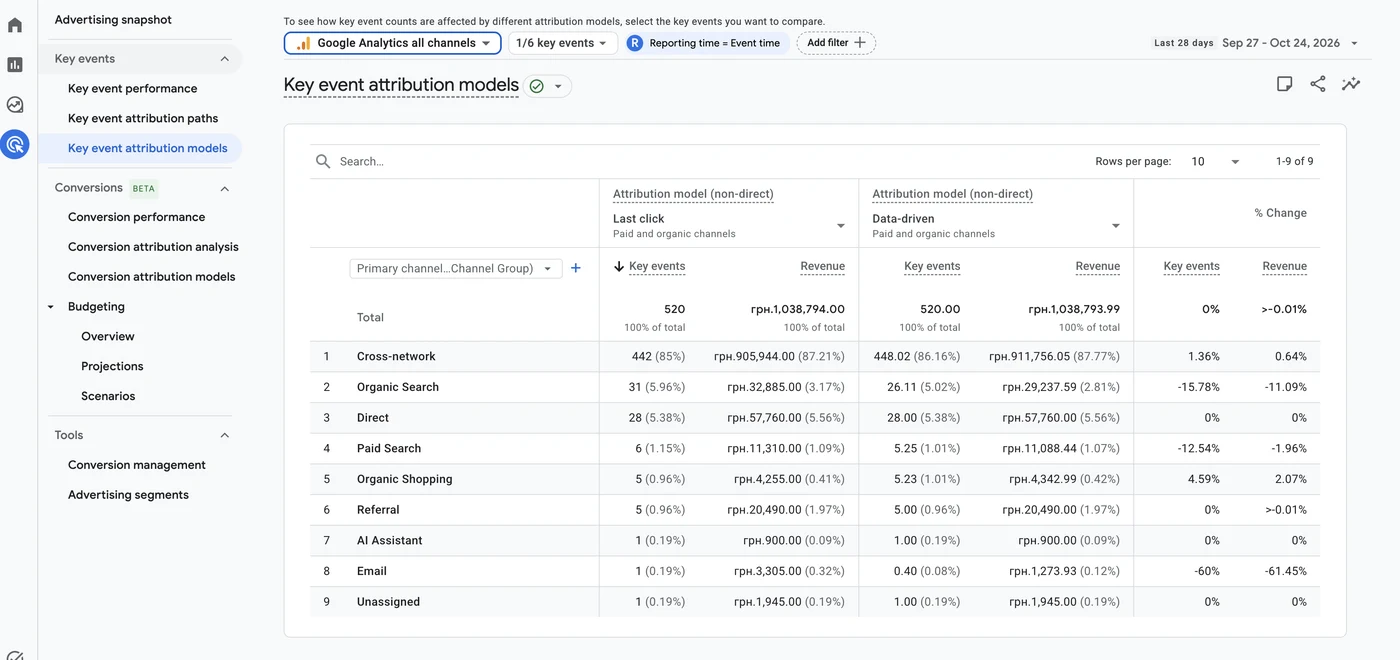
Task: Open the Explore icon in the left rail
Action: (15, 104)
